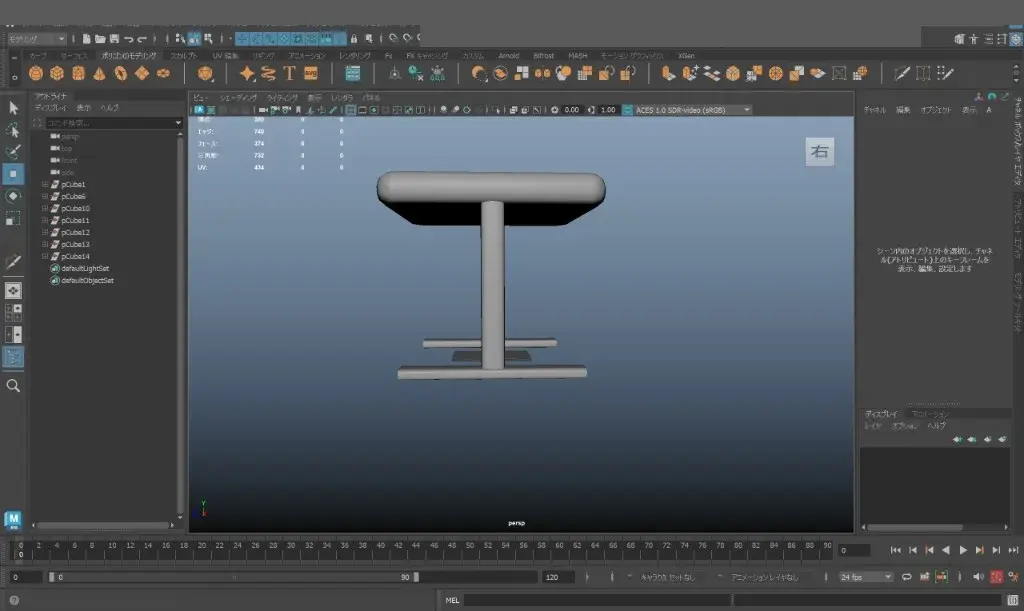
Task: Click the 右 view cube face
Action: click(820, 151)
